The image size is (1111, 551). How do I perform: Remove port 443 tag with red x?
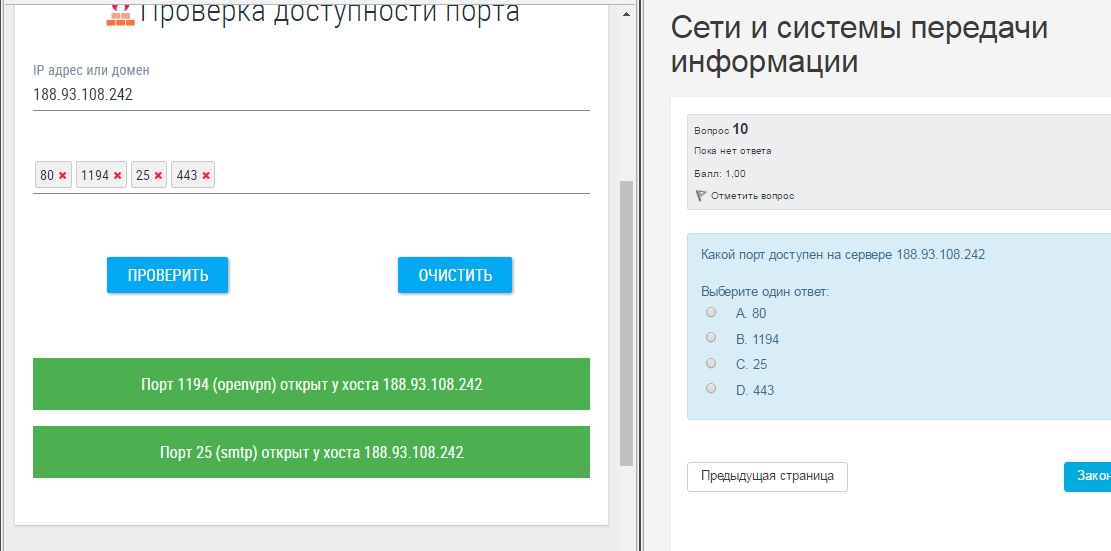[x=206, y=176]
